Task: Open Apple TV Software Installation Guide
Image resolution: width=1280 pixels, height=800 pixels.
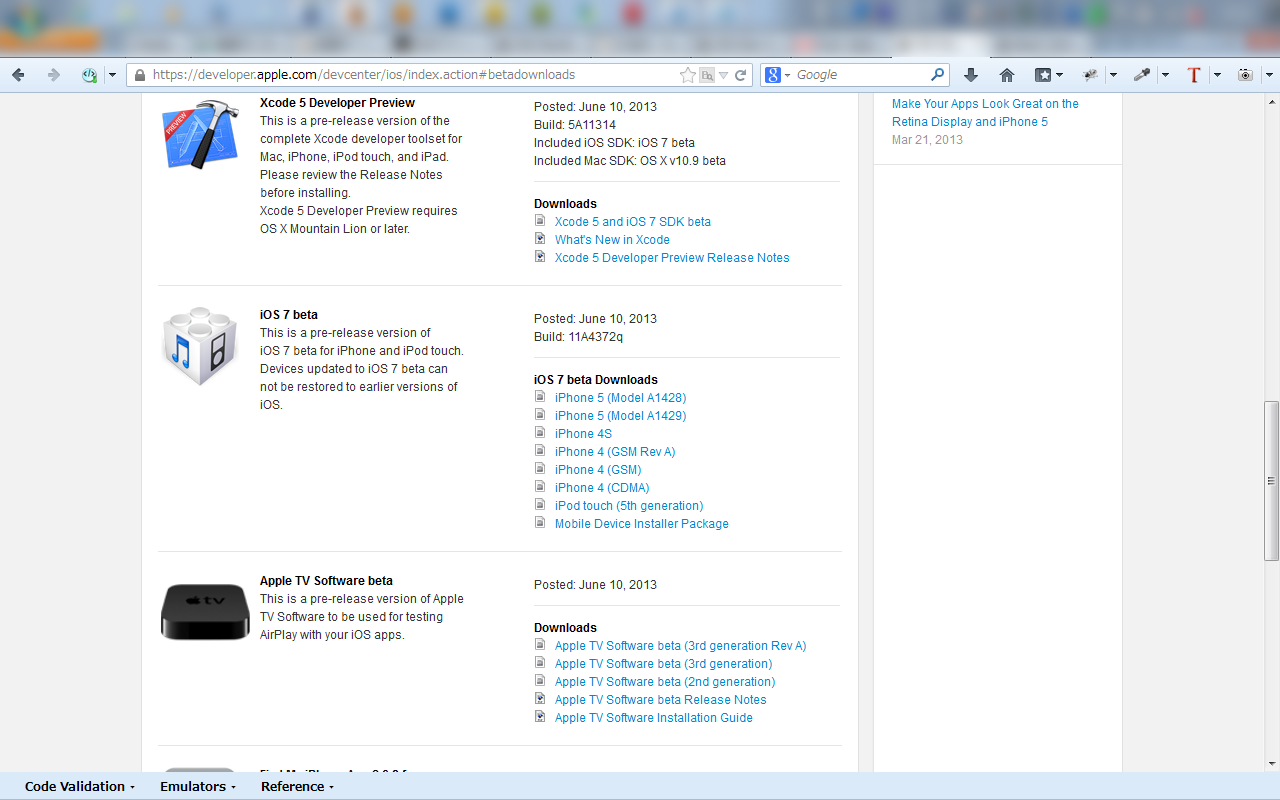Action: [654, 718]
